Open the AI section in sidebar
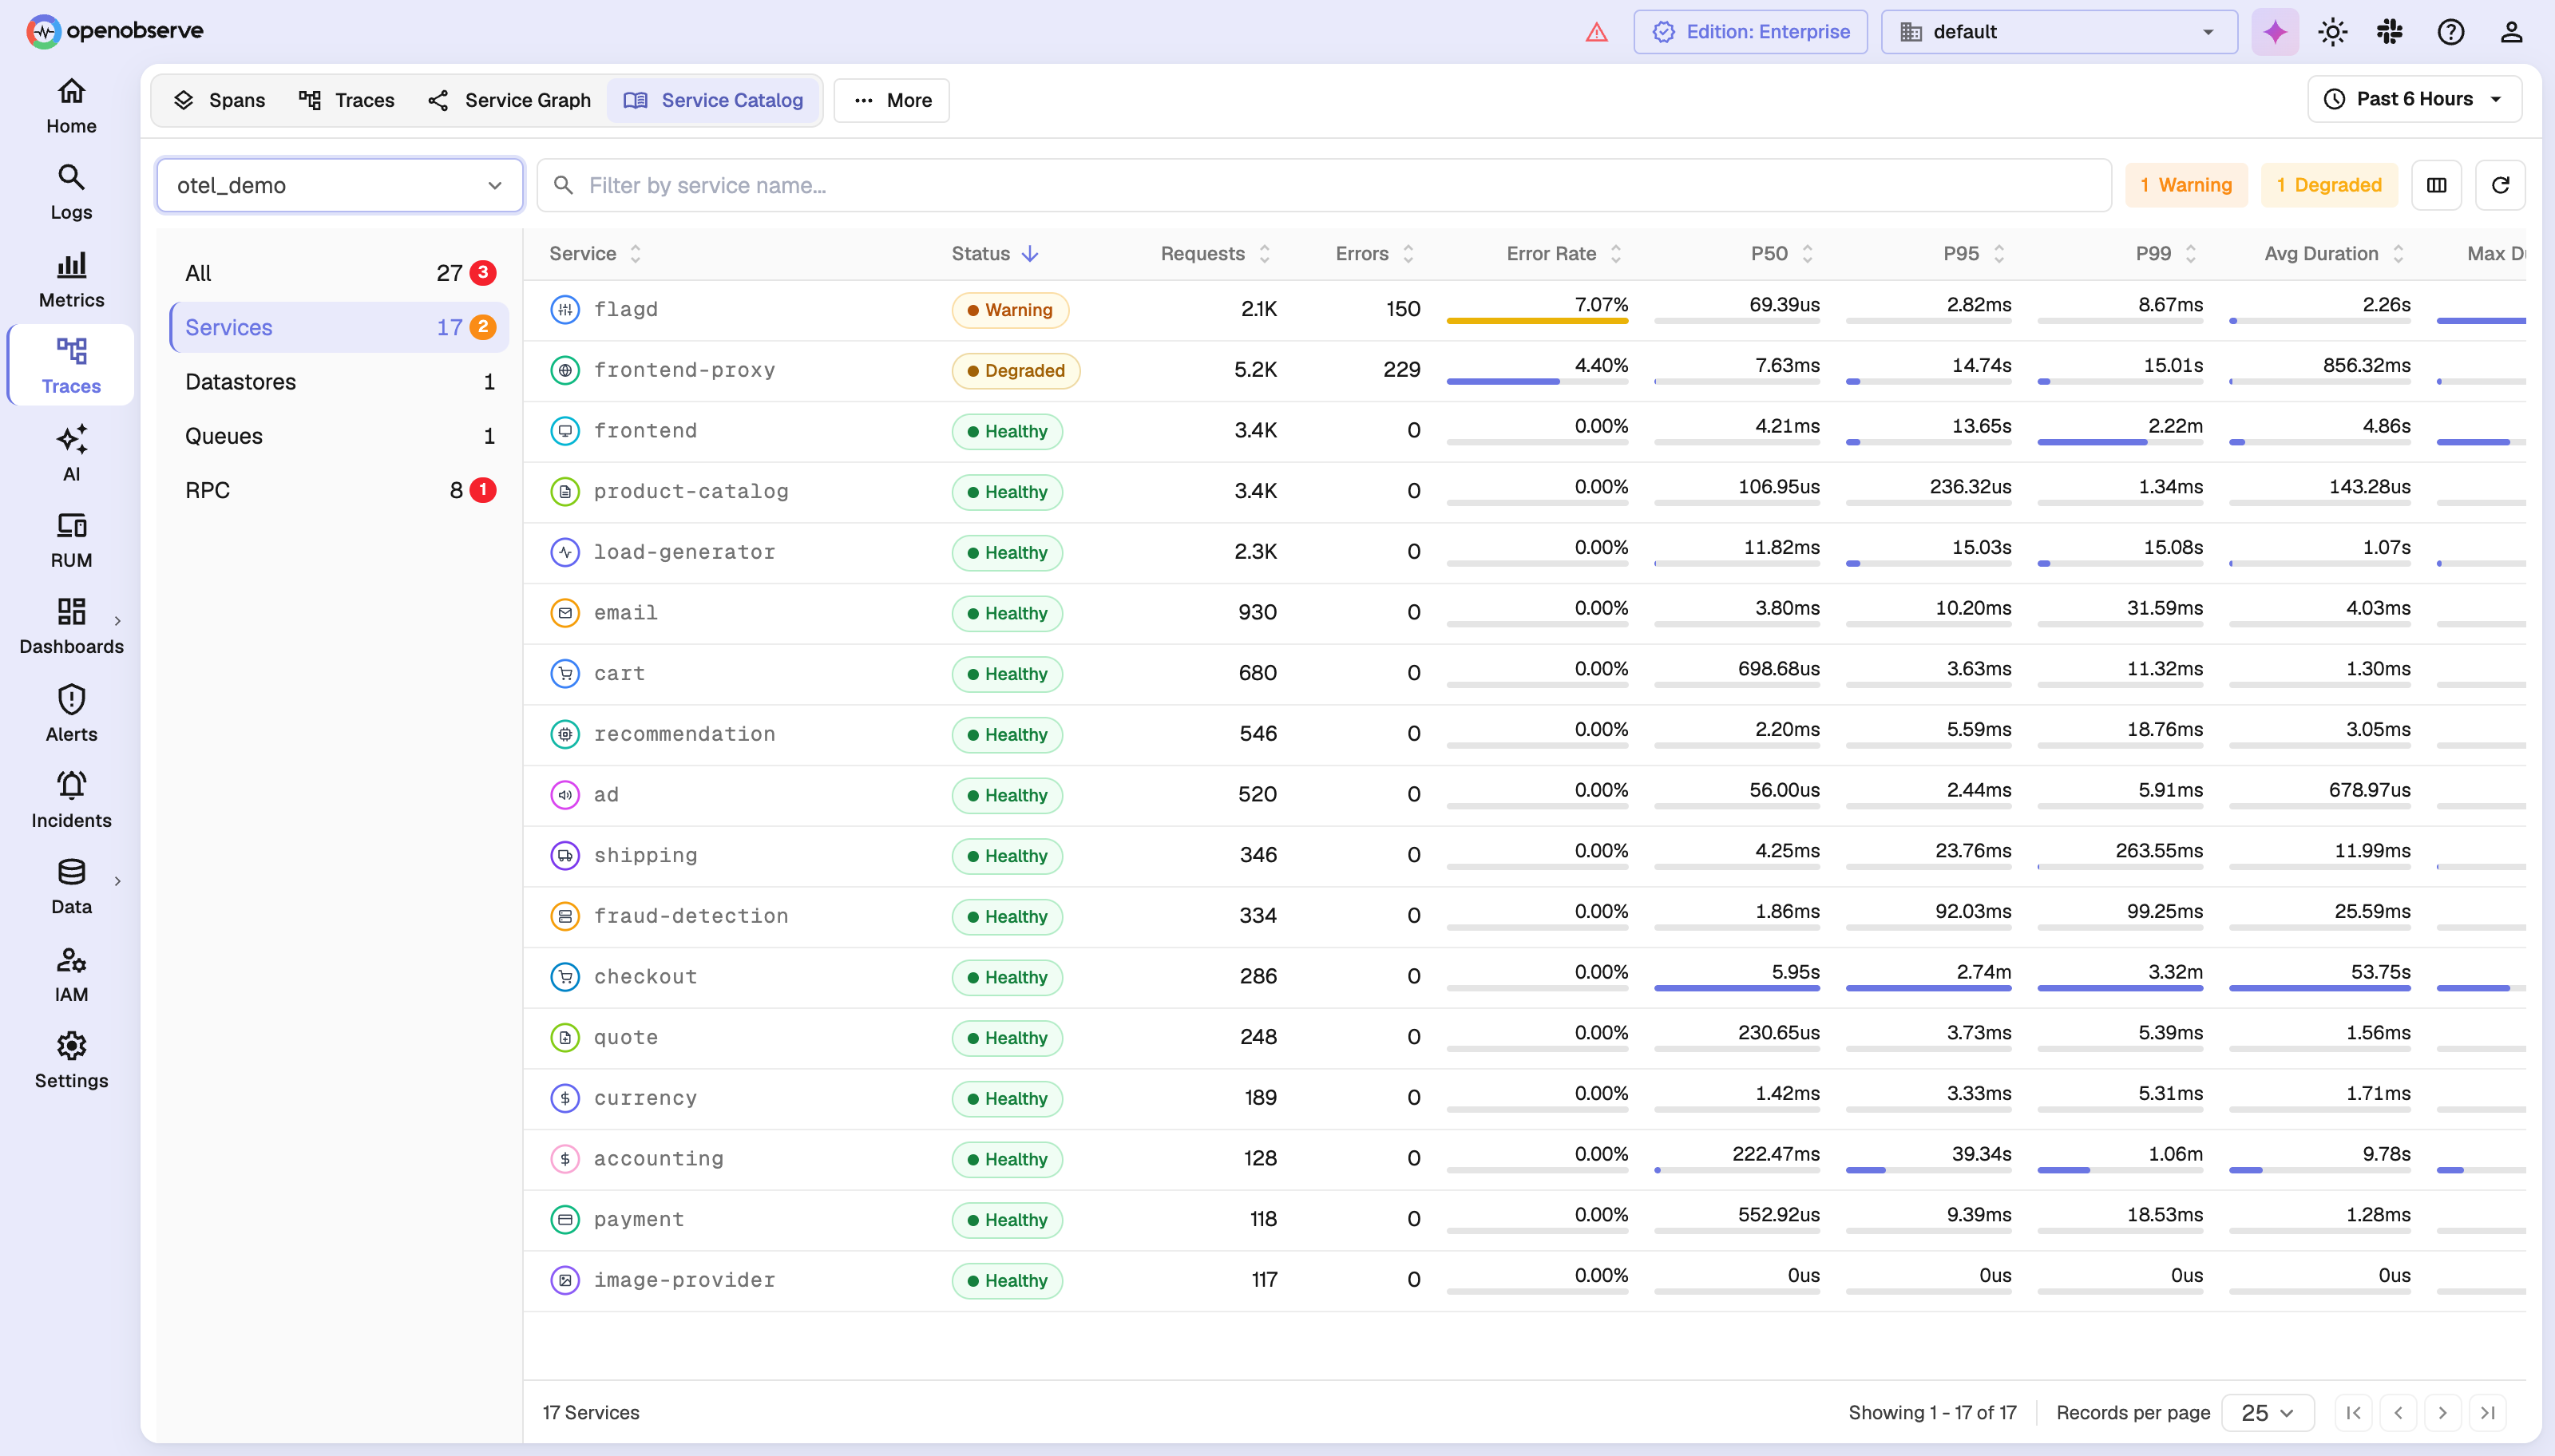Image resolution: width=2555 pixels, height=1456 pixels. pos(71,454)
